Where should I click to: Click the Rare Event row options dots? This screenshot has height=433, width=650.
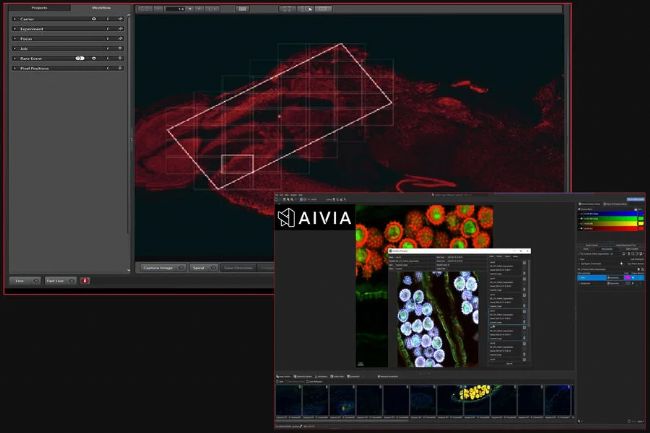coord(107,58)
